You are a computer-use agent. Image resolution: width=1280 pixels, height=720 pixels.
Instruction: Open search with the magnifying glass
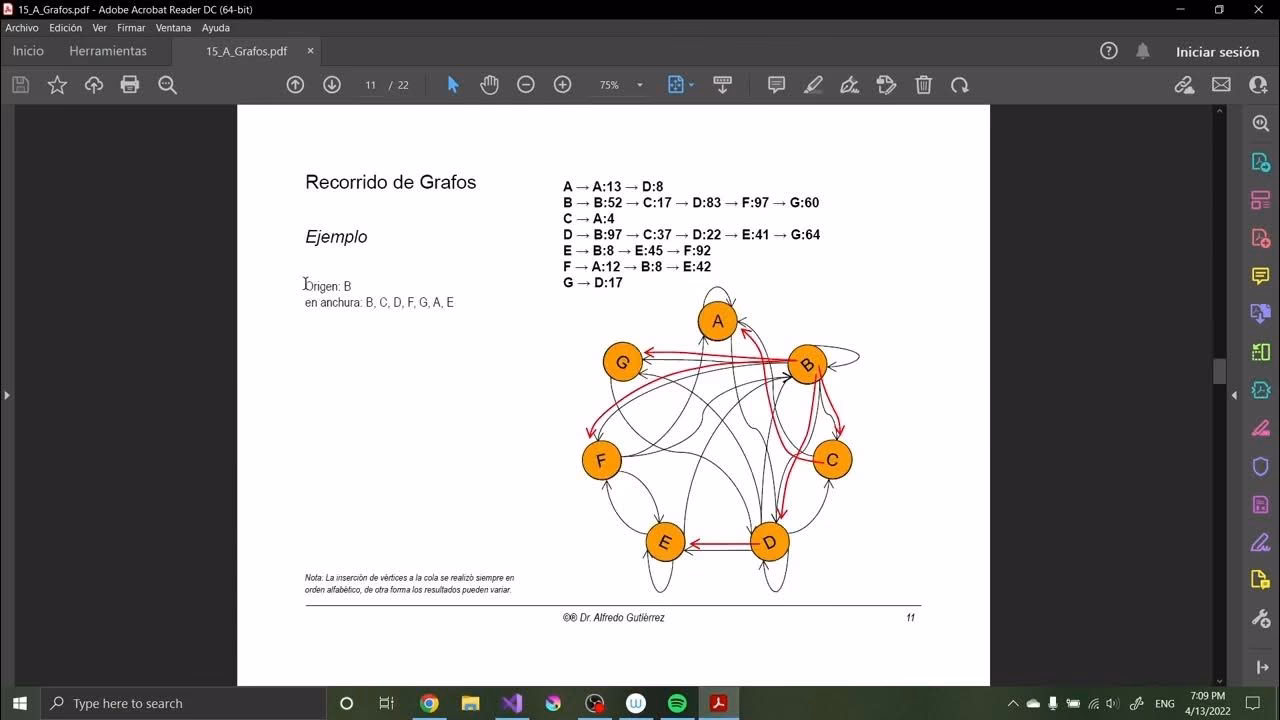167,85
